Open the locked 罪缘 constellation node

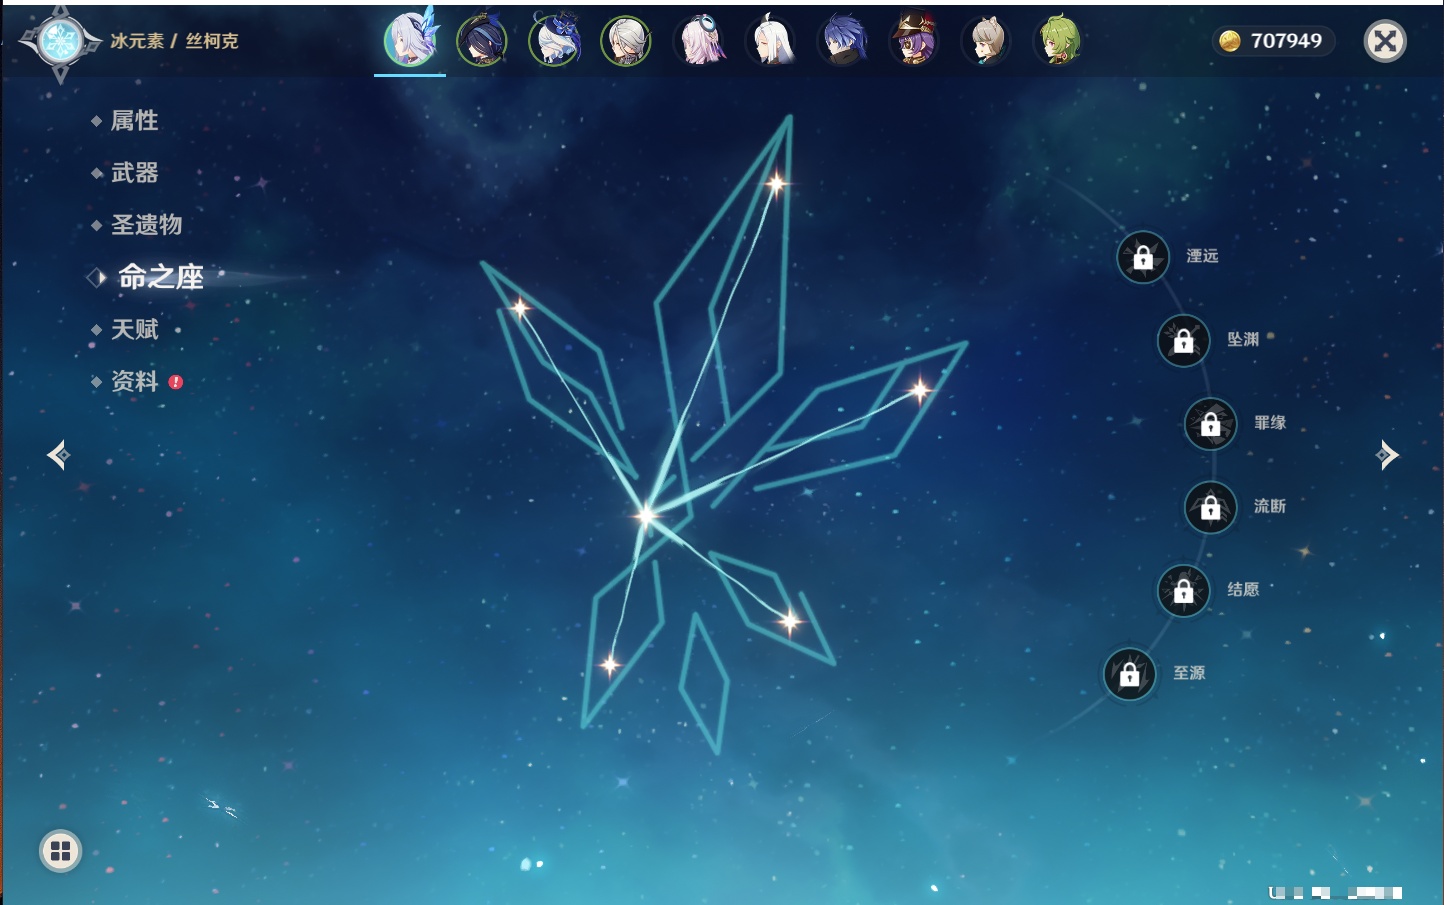1211,423
